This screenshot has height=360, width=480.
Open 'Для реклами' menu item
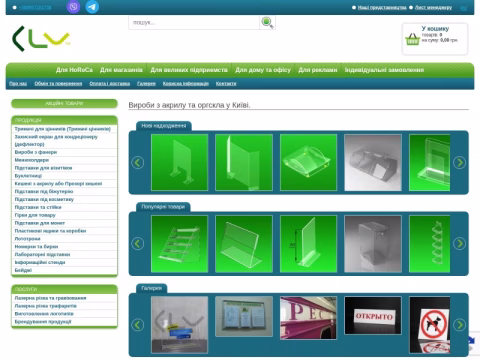pos(318,70)
